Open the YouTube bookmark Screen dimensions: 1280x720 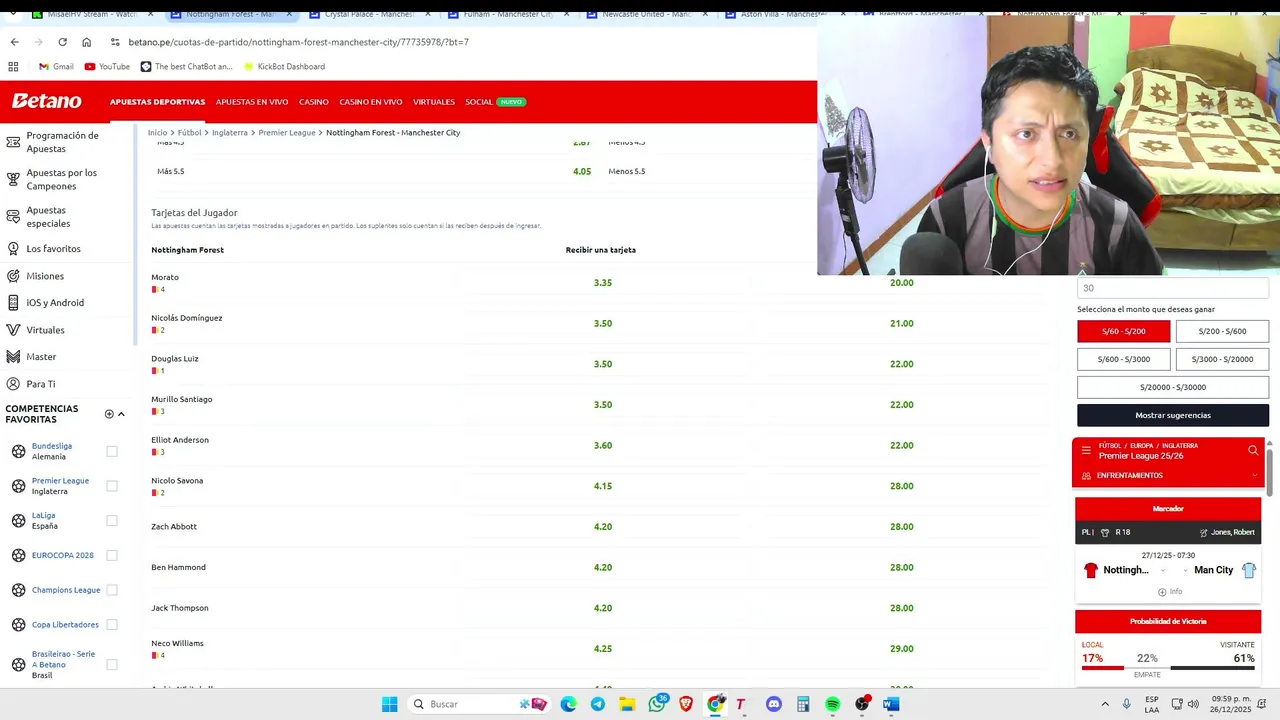point(107,66)
